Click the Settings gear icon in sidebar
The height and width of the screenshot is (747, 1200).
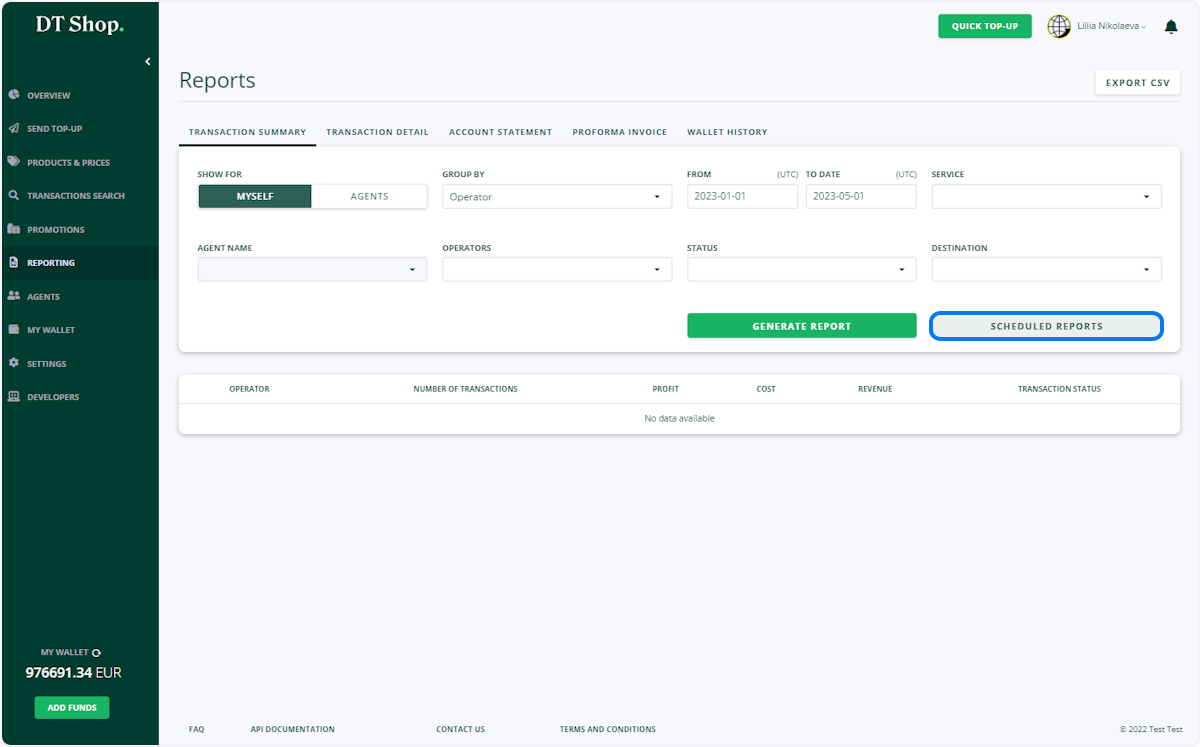coord(14,363)
